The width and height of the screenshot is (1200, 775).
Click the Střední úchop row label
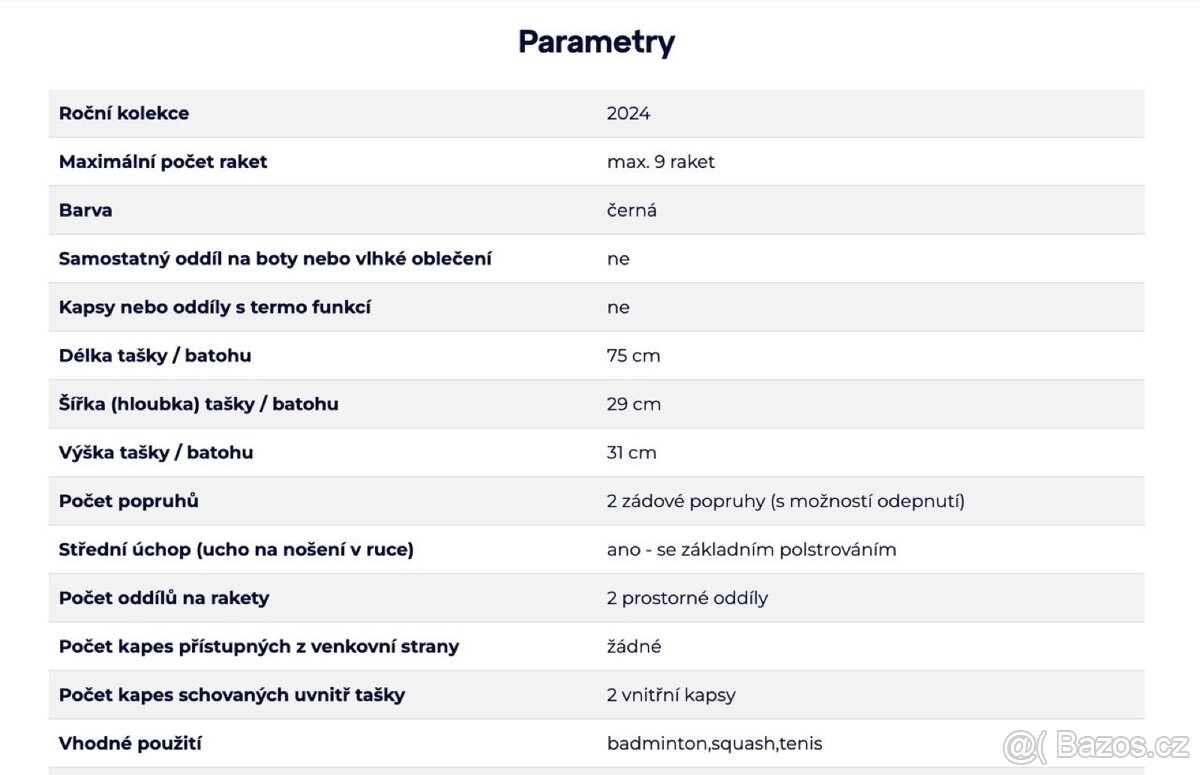236,549
